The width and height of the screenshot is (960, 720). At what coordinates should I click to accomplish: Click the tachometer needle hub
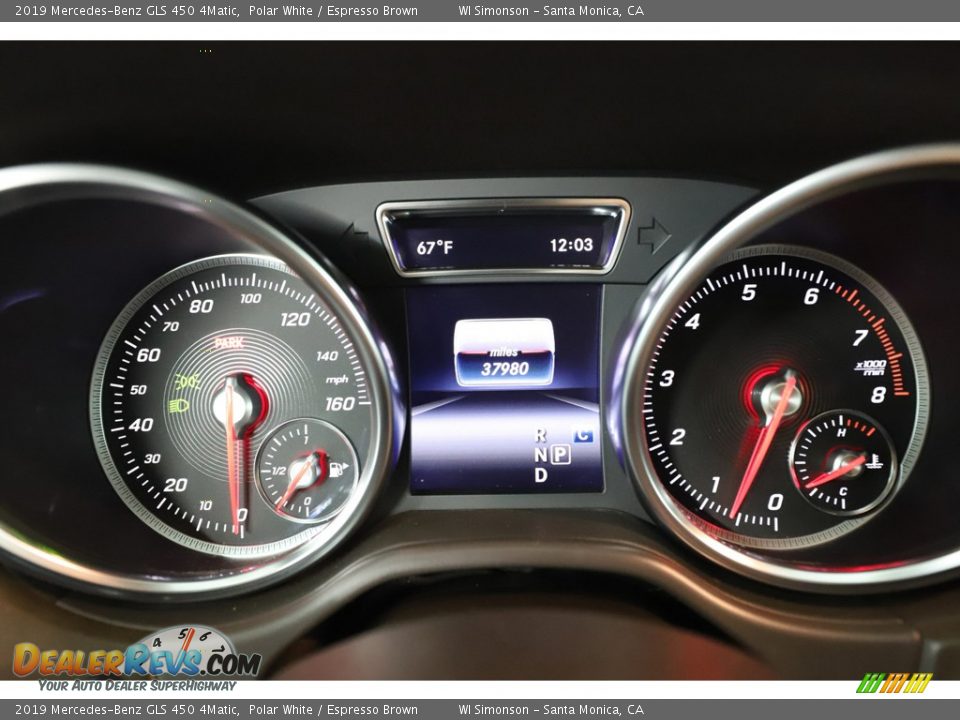[x=781, y=398]
